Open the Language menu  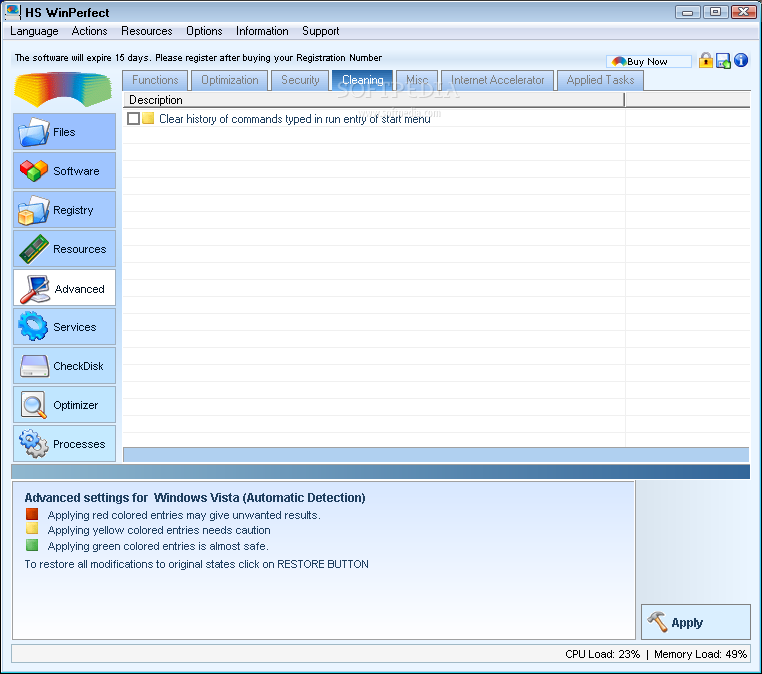[34, 31]
